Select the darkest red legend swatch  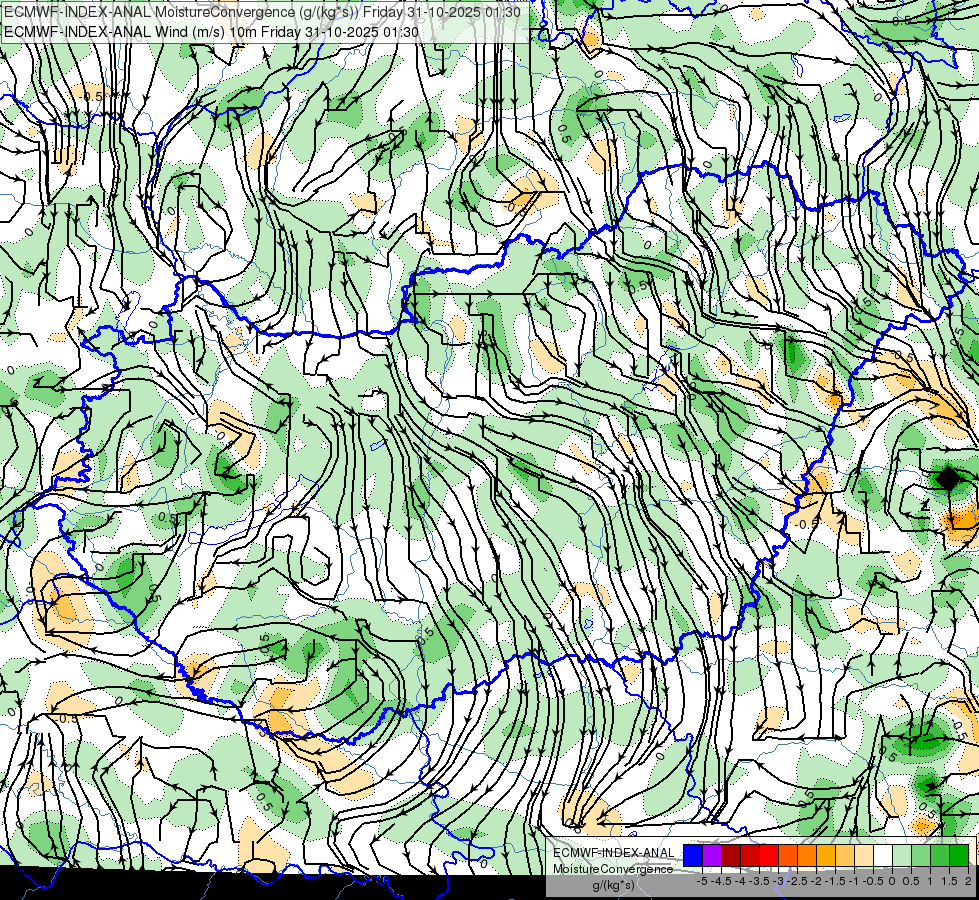[x=731, y=855]
